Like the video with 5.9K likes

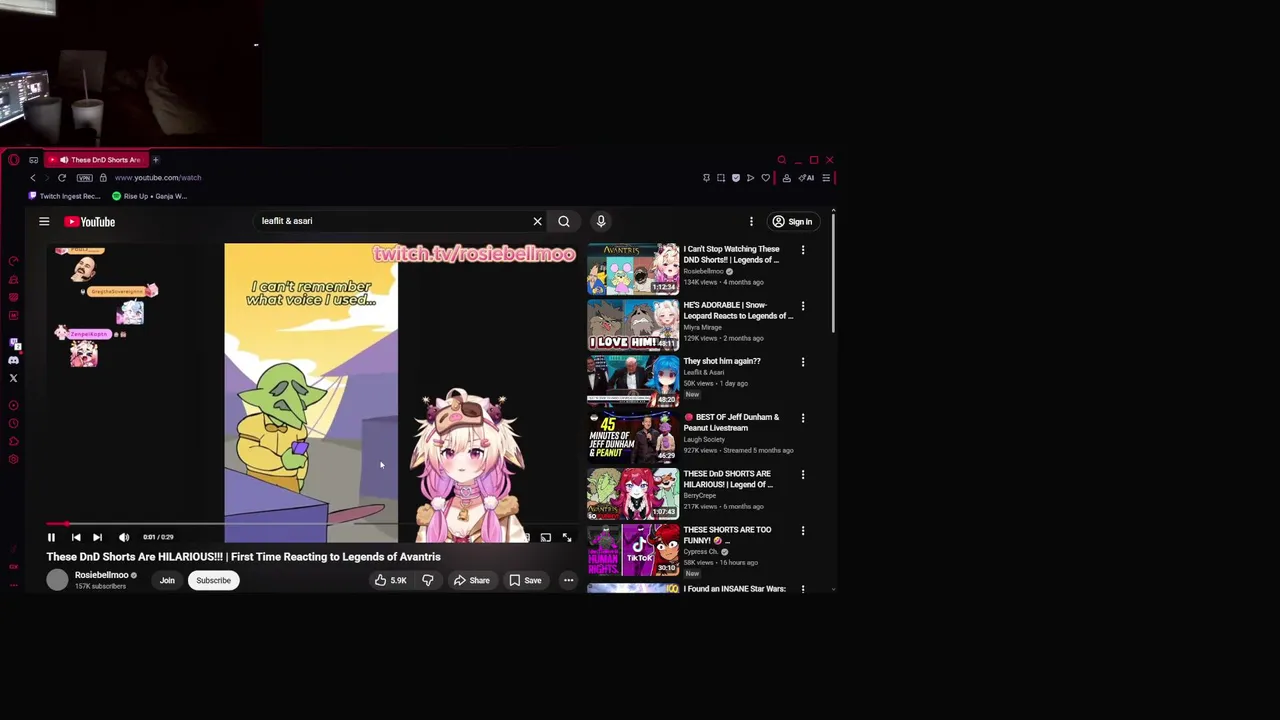pos(390,580)
